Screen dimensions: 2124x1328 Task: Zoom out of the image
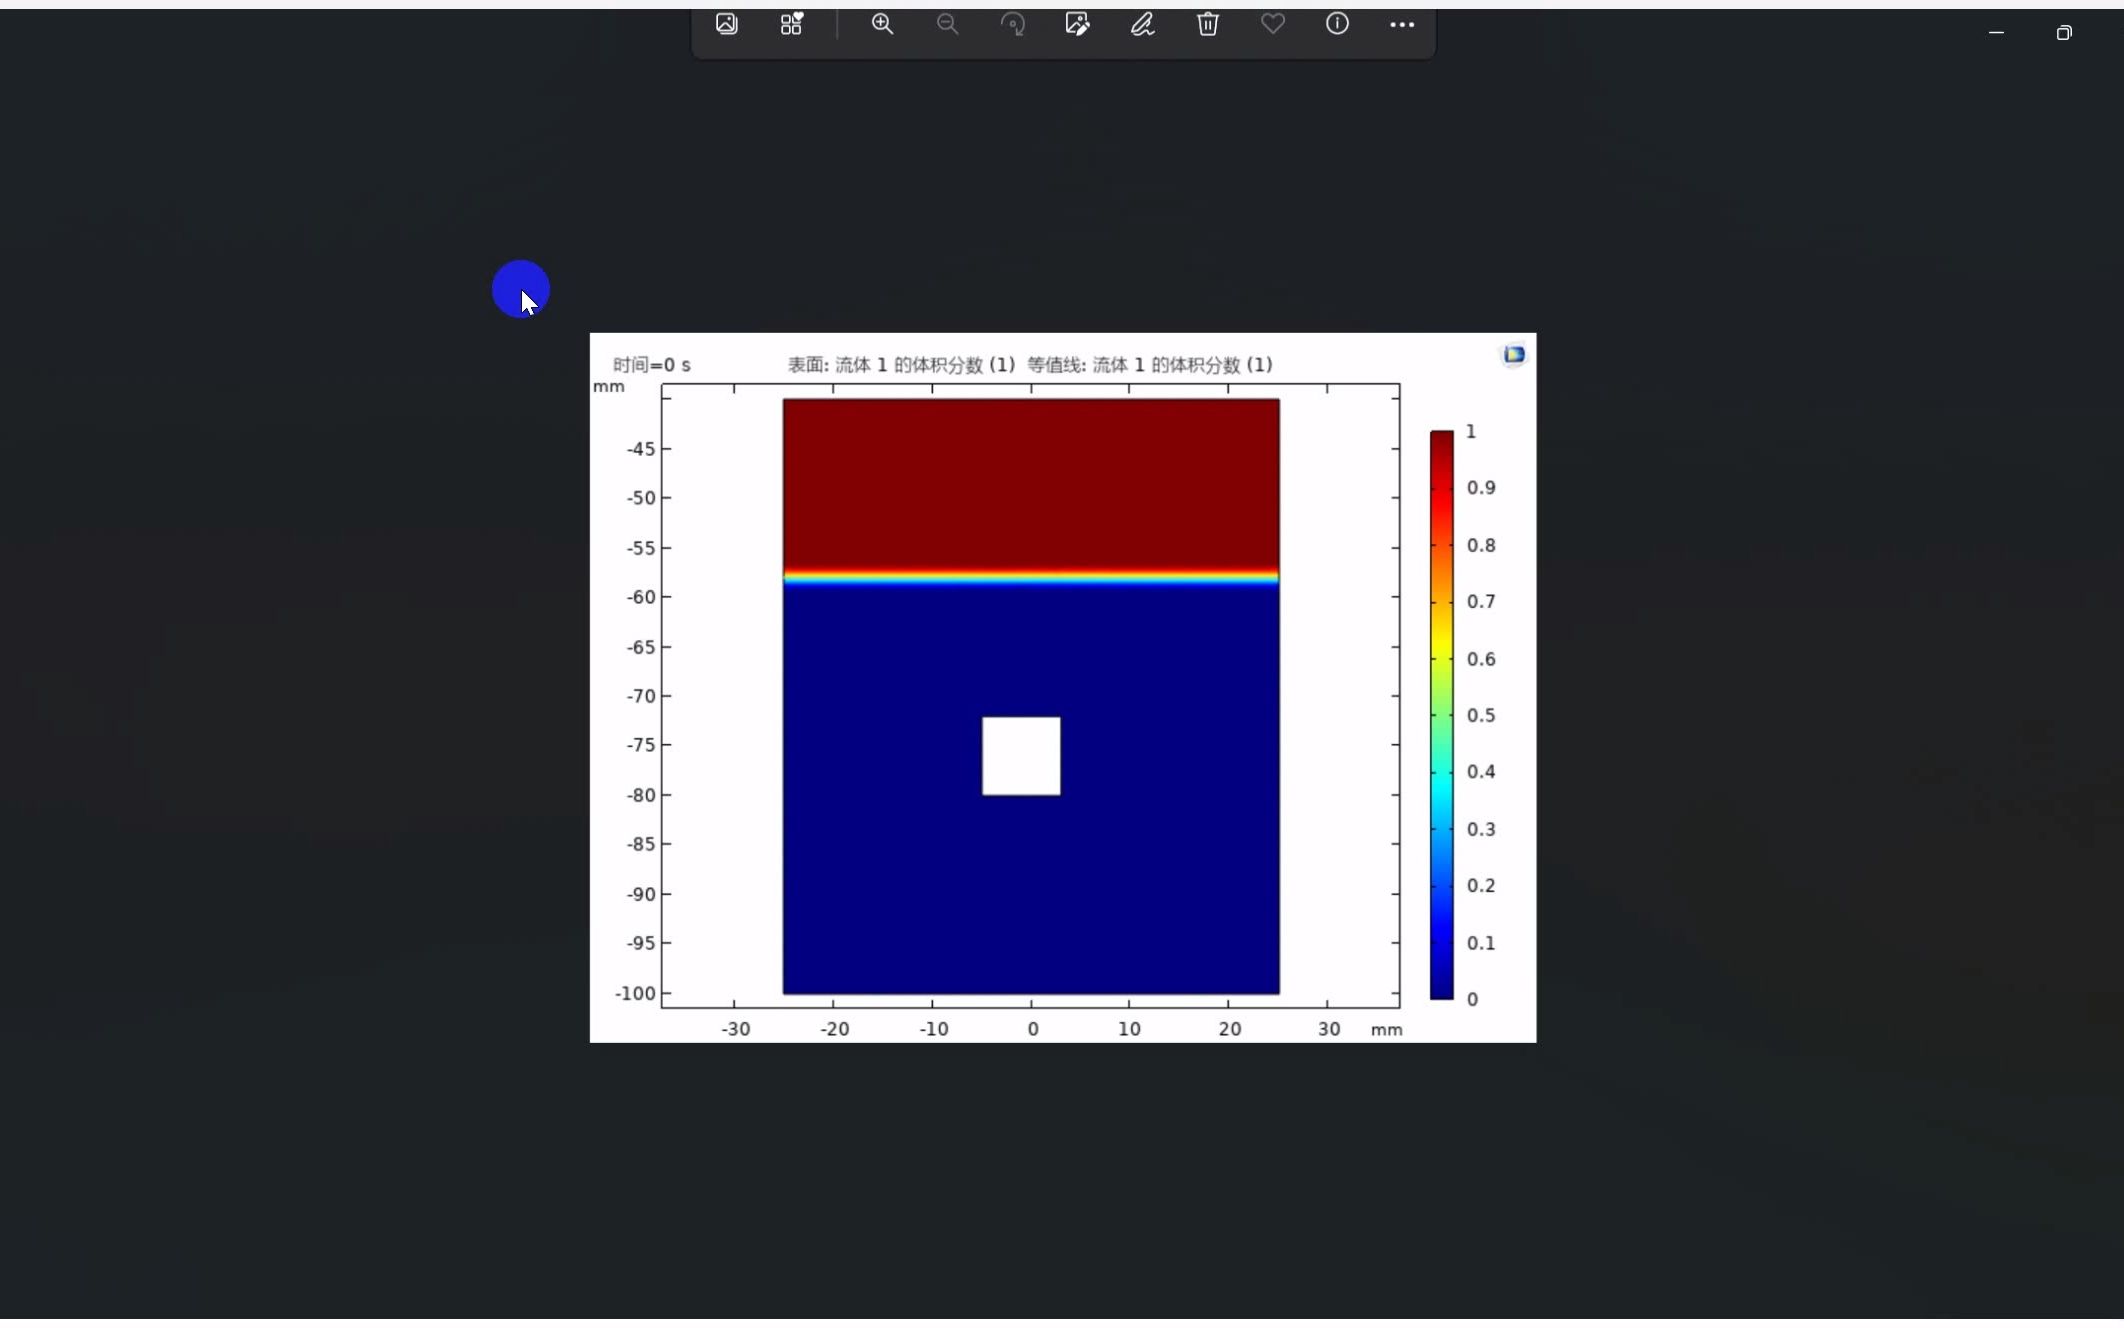click(947, 25)
